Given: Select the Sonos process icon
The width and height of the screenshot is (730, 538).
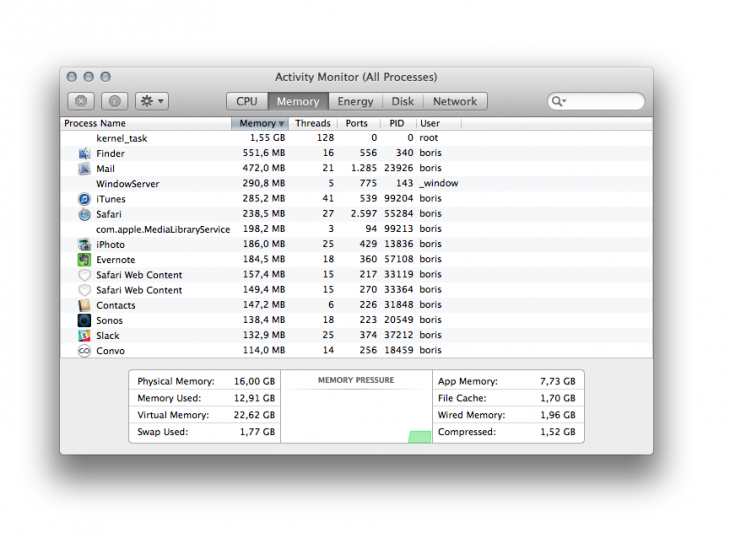Looking at the screenshot, I should [84, 320].
